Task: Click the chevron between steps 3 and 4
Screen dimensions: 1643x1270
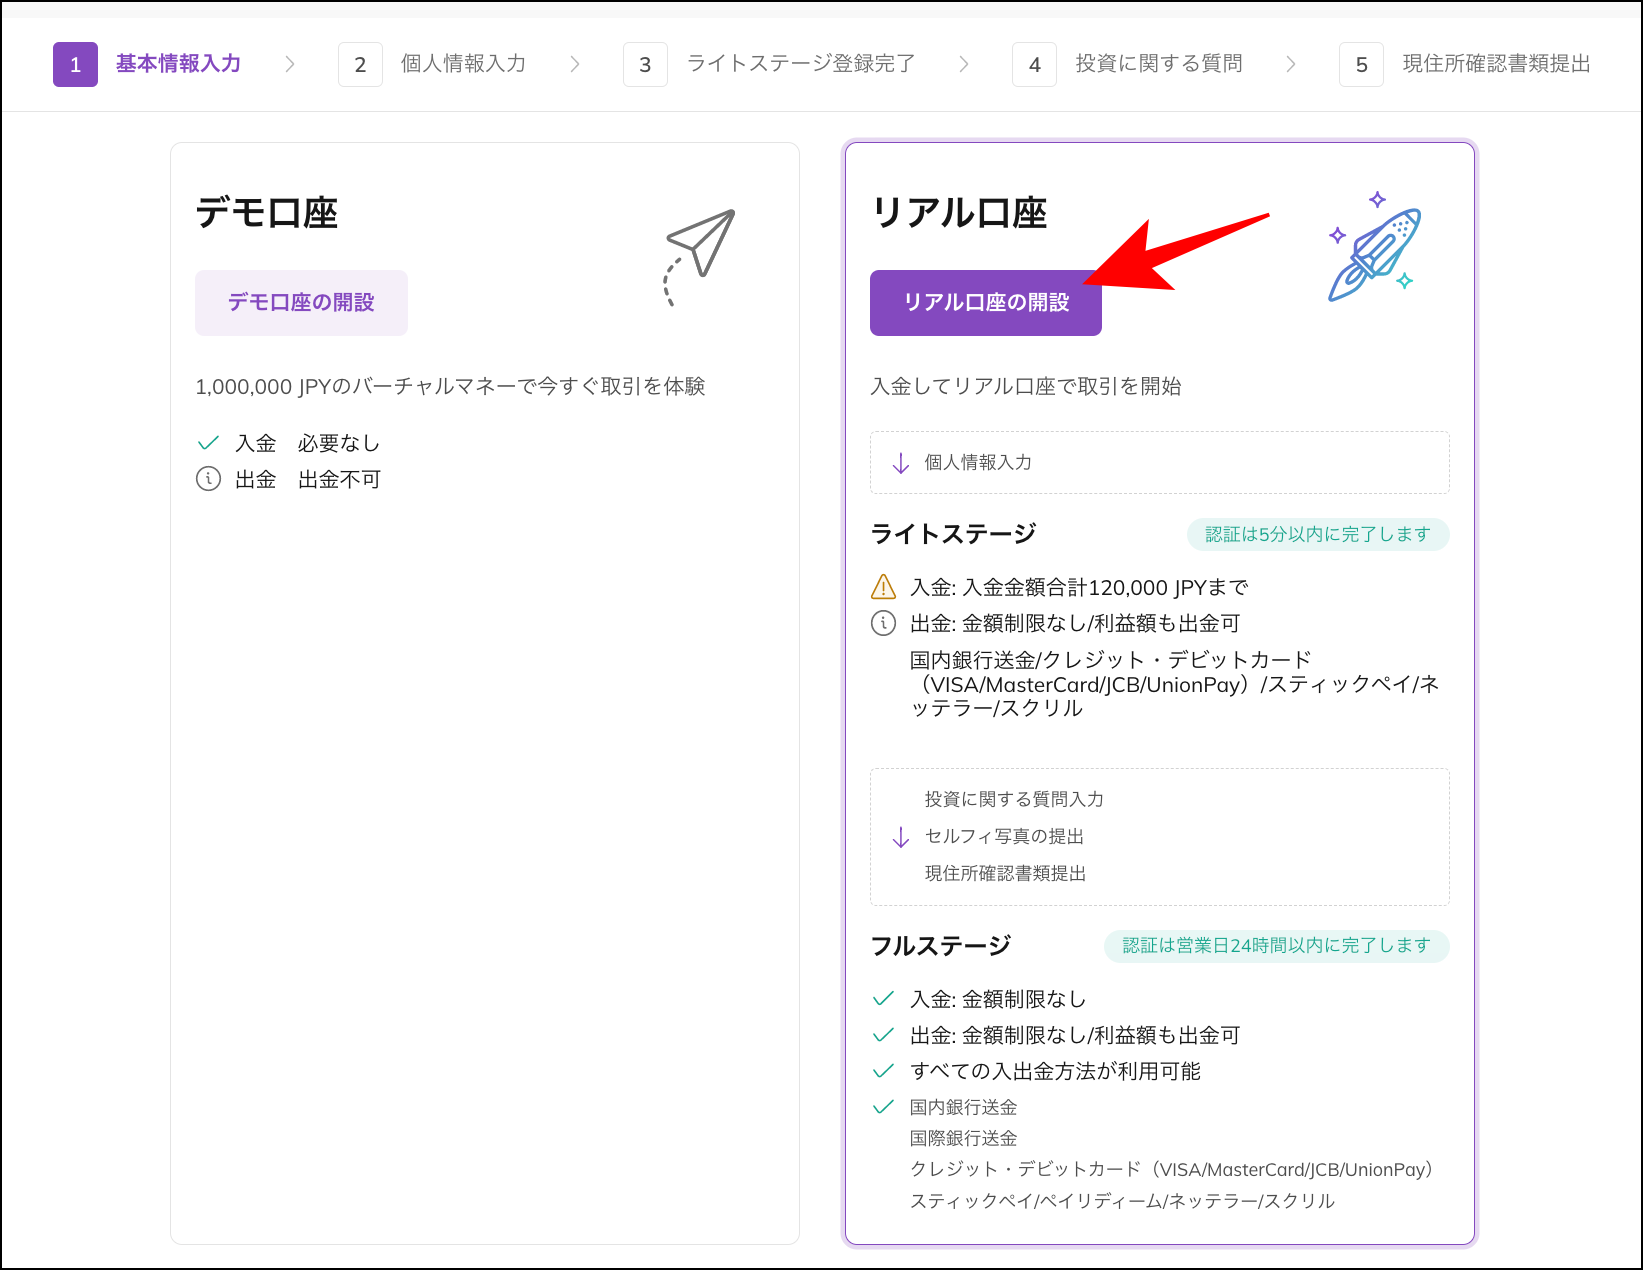Action: 963,63
